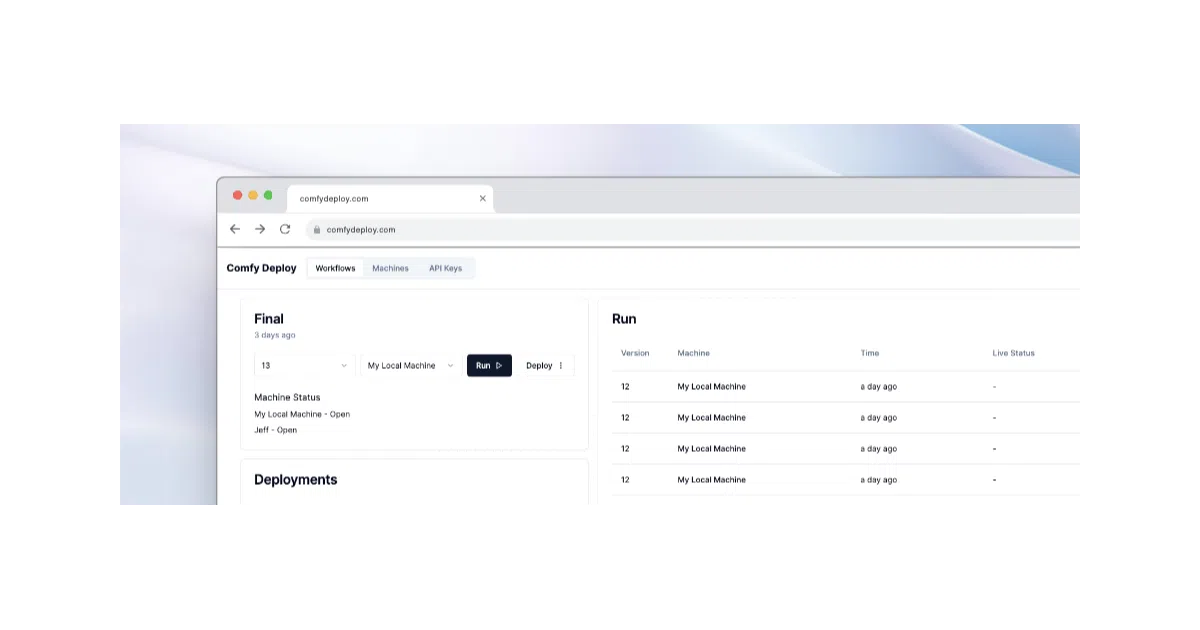Viewport: 1200px width, 630px height.
Task: Click the Live Status column header
Action: [x=1013, y=353]
